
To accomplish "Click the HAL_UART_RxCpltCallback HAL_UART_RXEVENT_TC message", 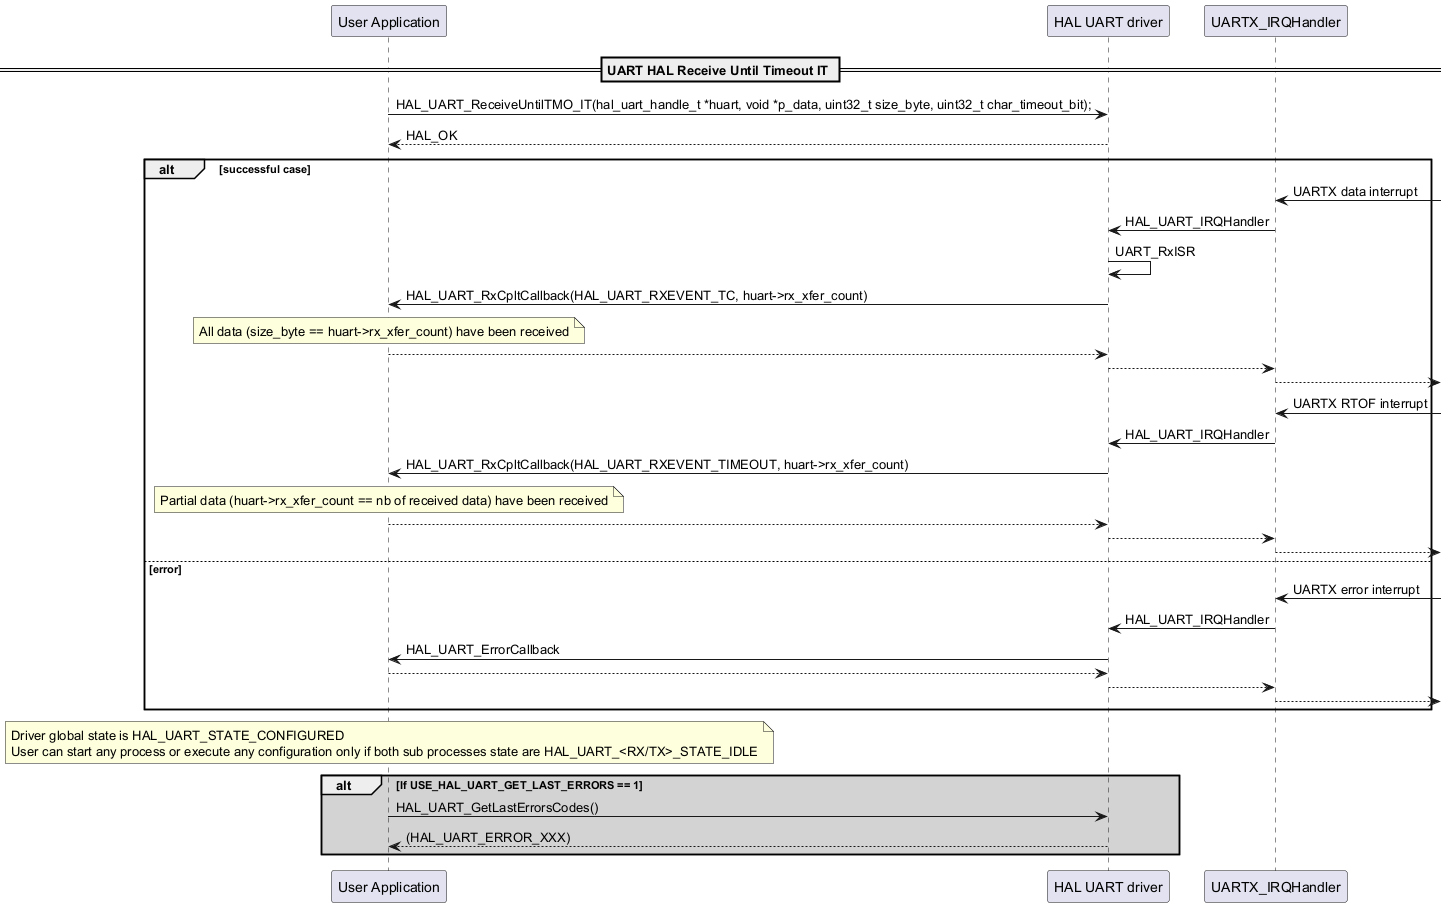I will (x=637, y=296).
